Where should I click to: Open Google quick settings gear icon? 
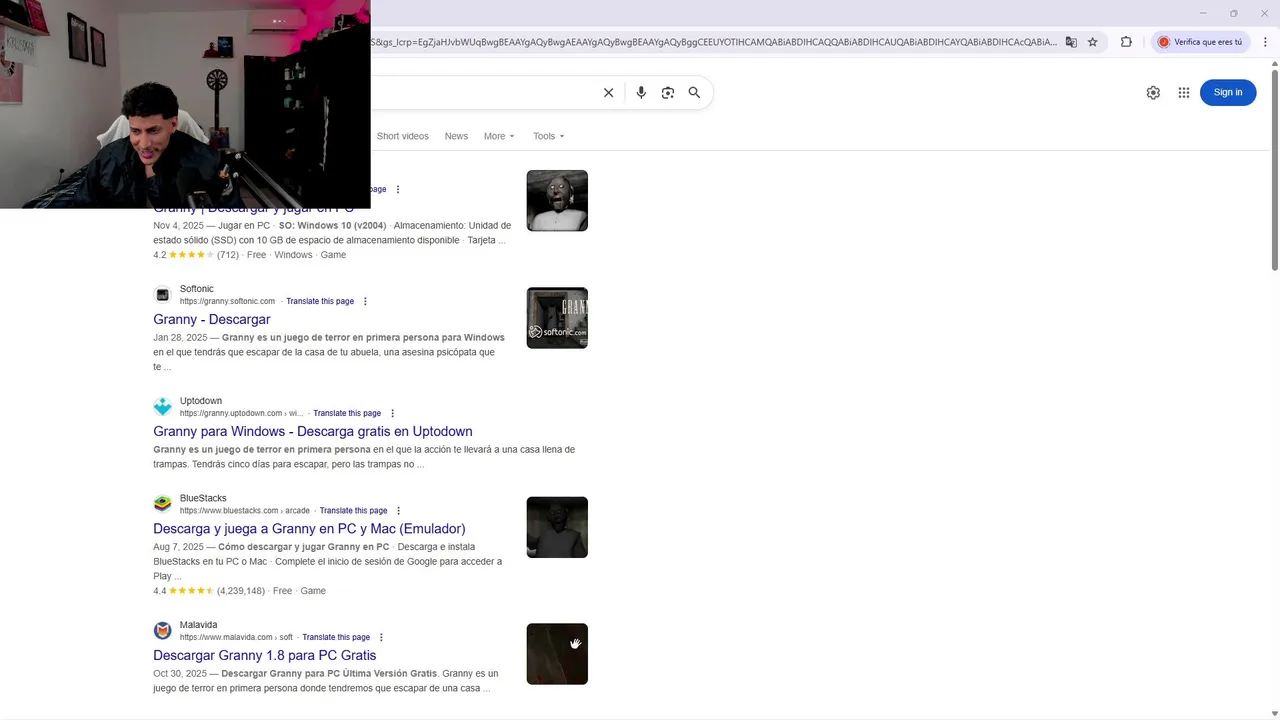(x=1153, y=92)
